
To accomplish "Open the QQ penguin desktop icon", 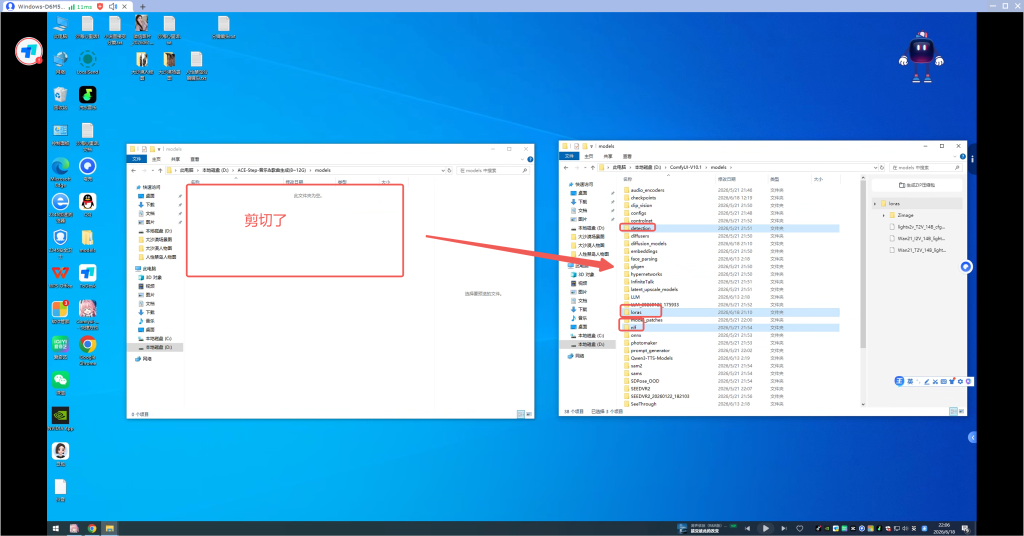I will coord(88,204).
